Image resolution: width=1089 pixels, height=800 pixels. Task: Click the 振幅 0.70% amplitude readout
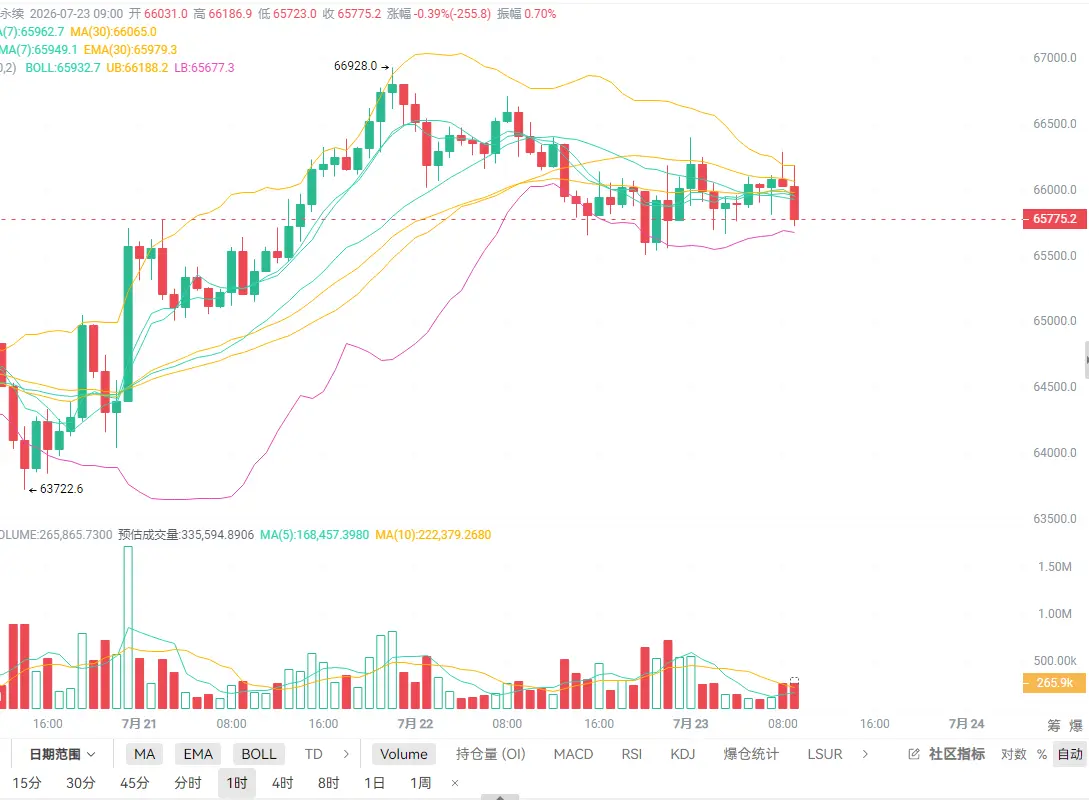pos(526,14)
